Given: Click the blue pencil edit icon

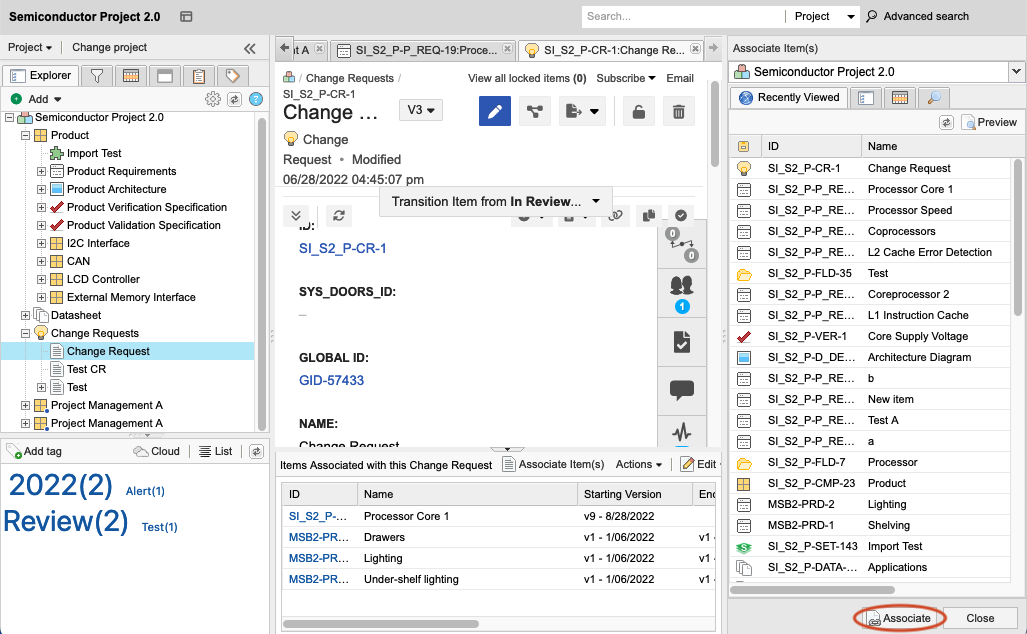Looking at the screenshot, I should coord(494,111).
